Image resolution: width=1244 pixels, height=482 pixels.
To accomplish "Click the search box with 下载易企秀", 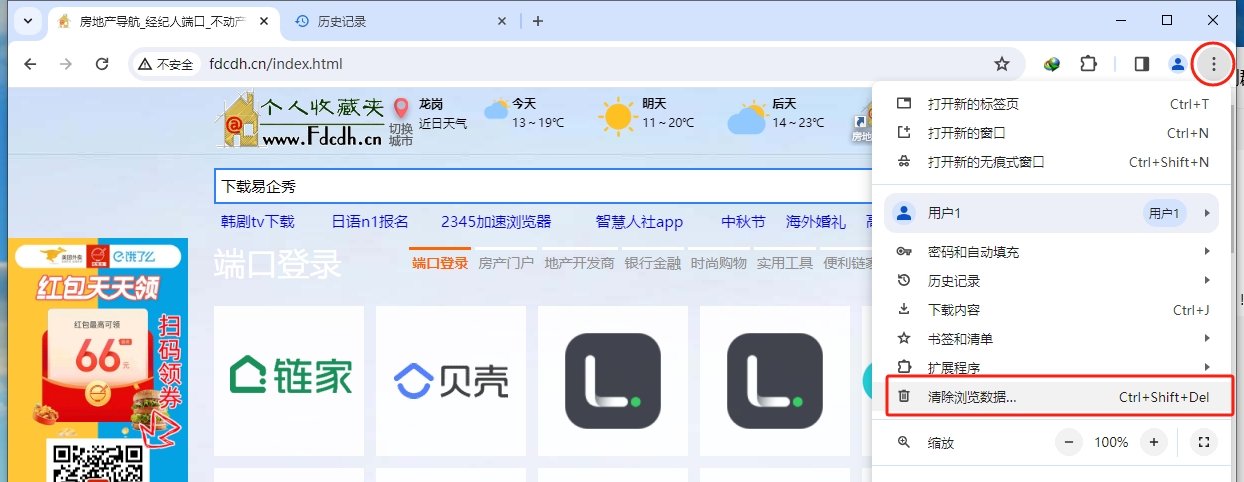I will 545,186.
